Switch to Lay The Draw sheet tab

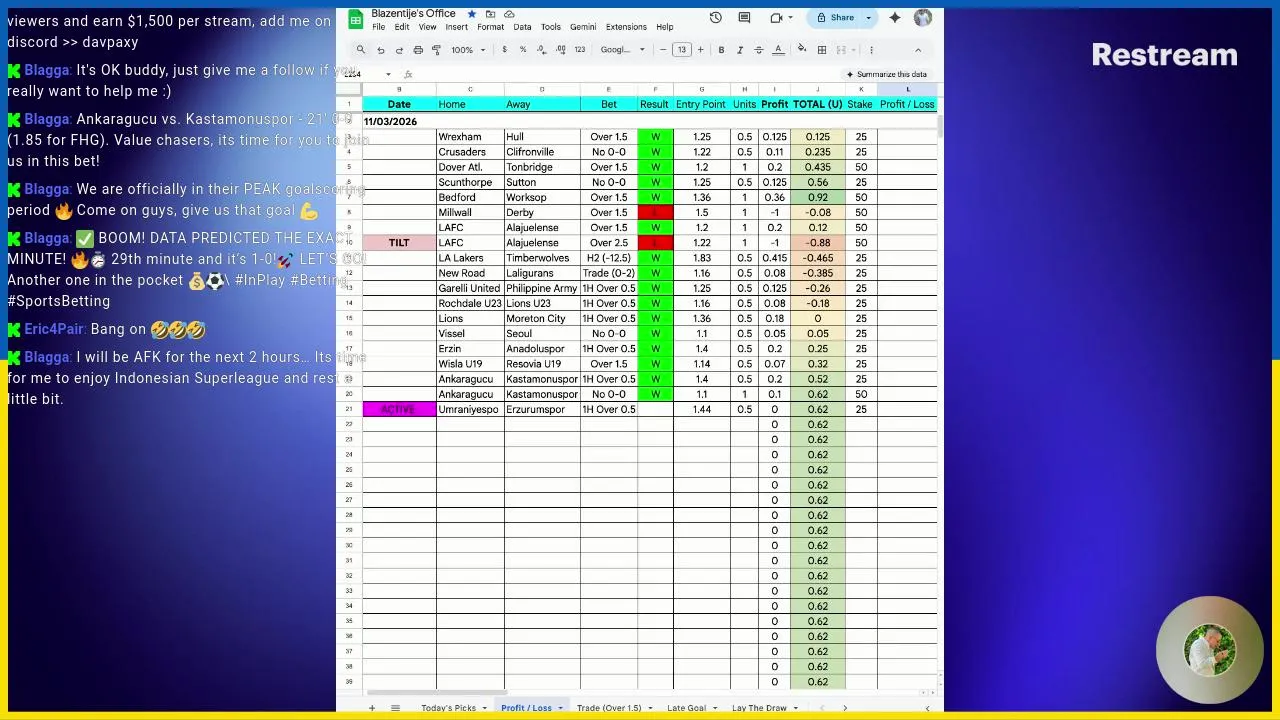click(759, 708)
